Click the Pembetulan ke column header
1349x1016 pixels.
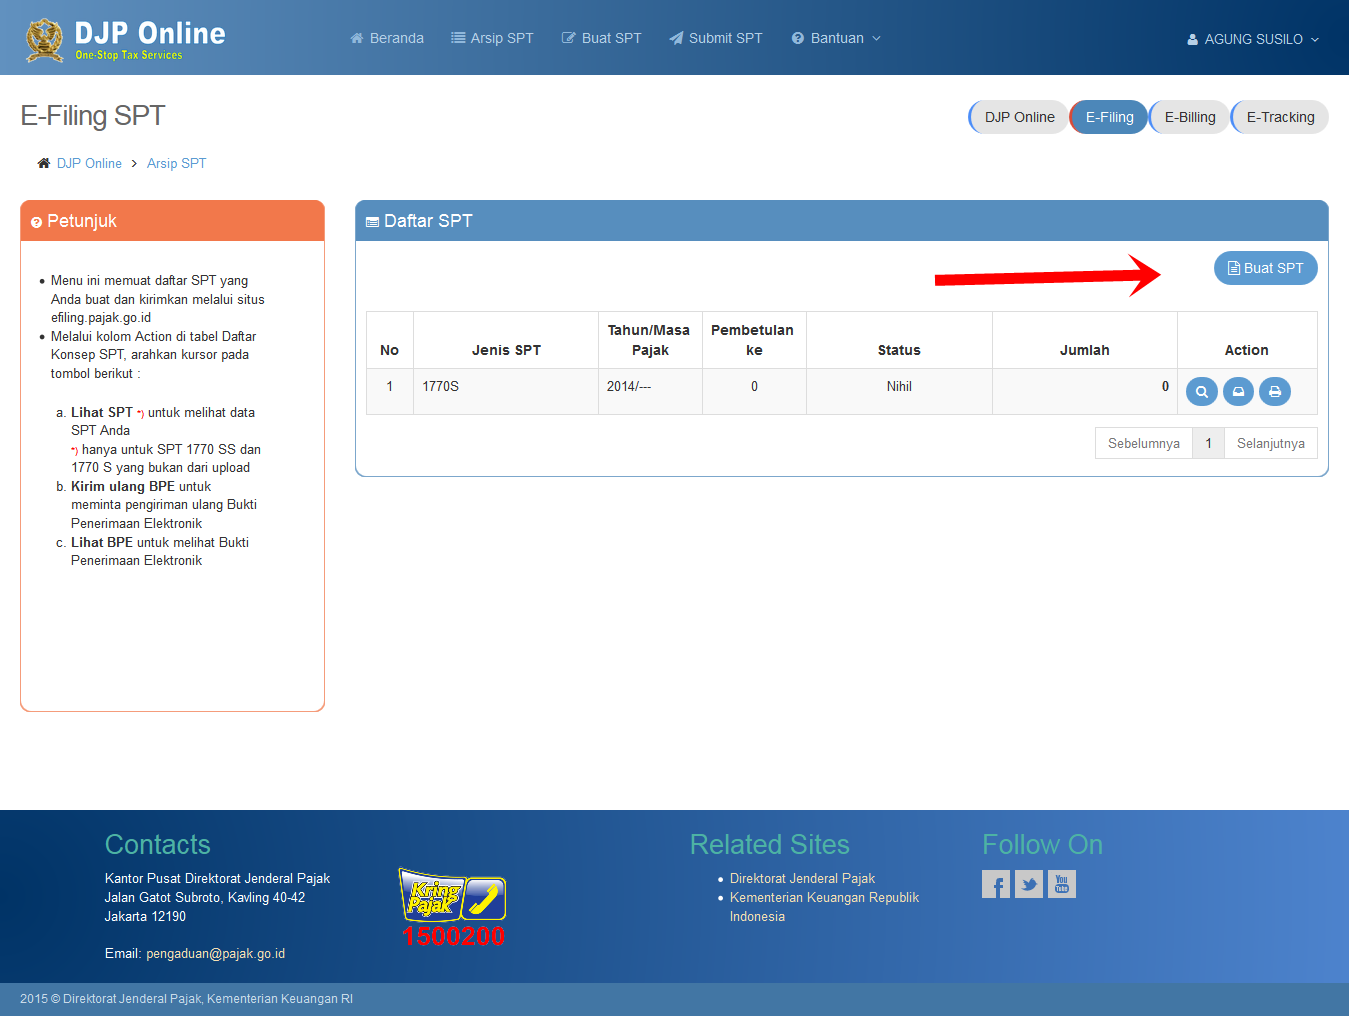coord(754,340)
